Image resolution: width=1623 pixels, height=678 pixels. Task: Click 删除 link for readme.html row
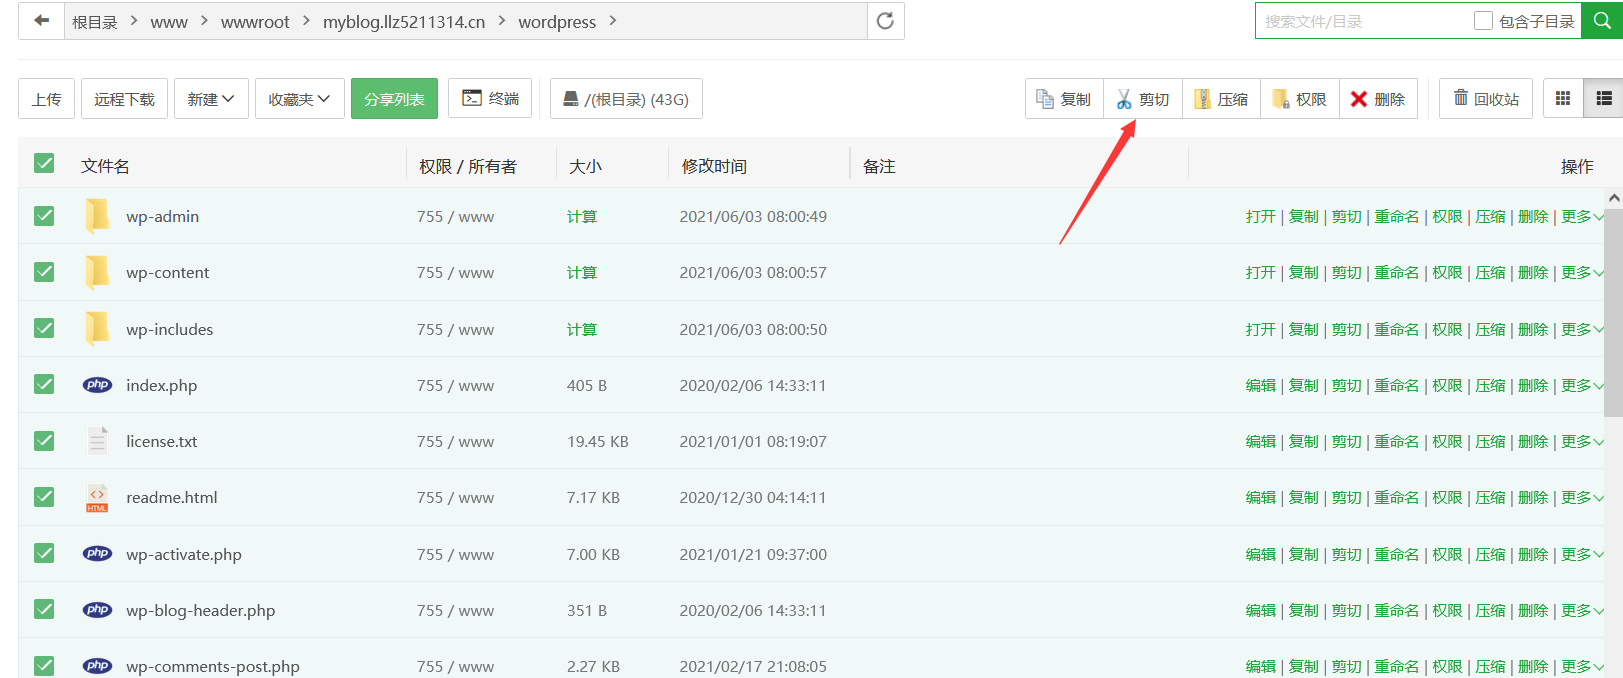[1533, 497]
